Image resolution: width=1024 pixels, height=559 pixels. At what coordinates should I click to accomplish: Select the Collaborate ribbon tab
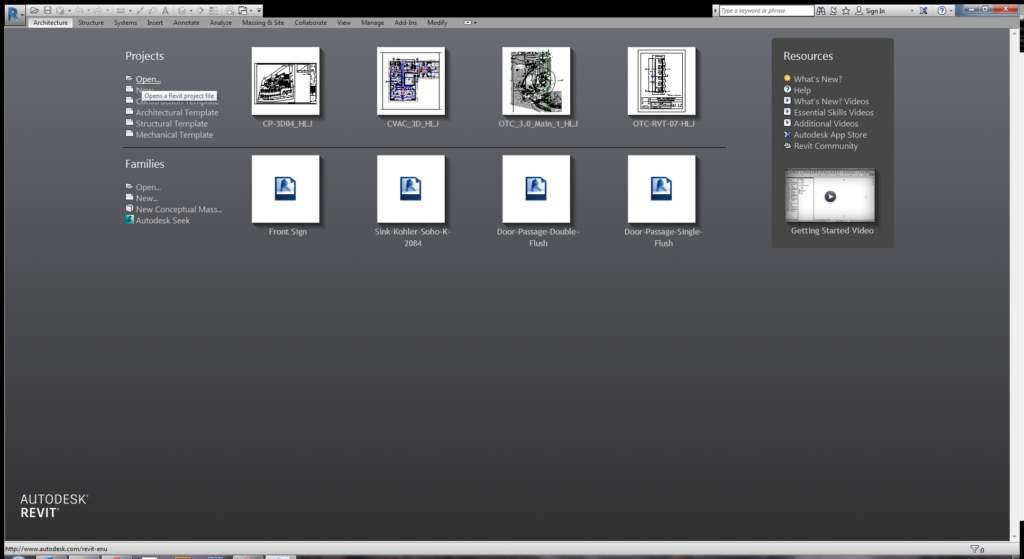(310, 23)
